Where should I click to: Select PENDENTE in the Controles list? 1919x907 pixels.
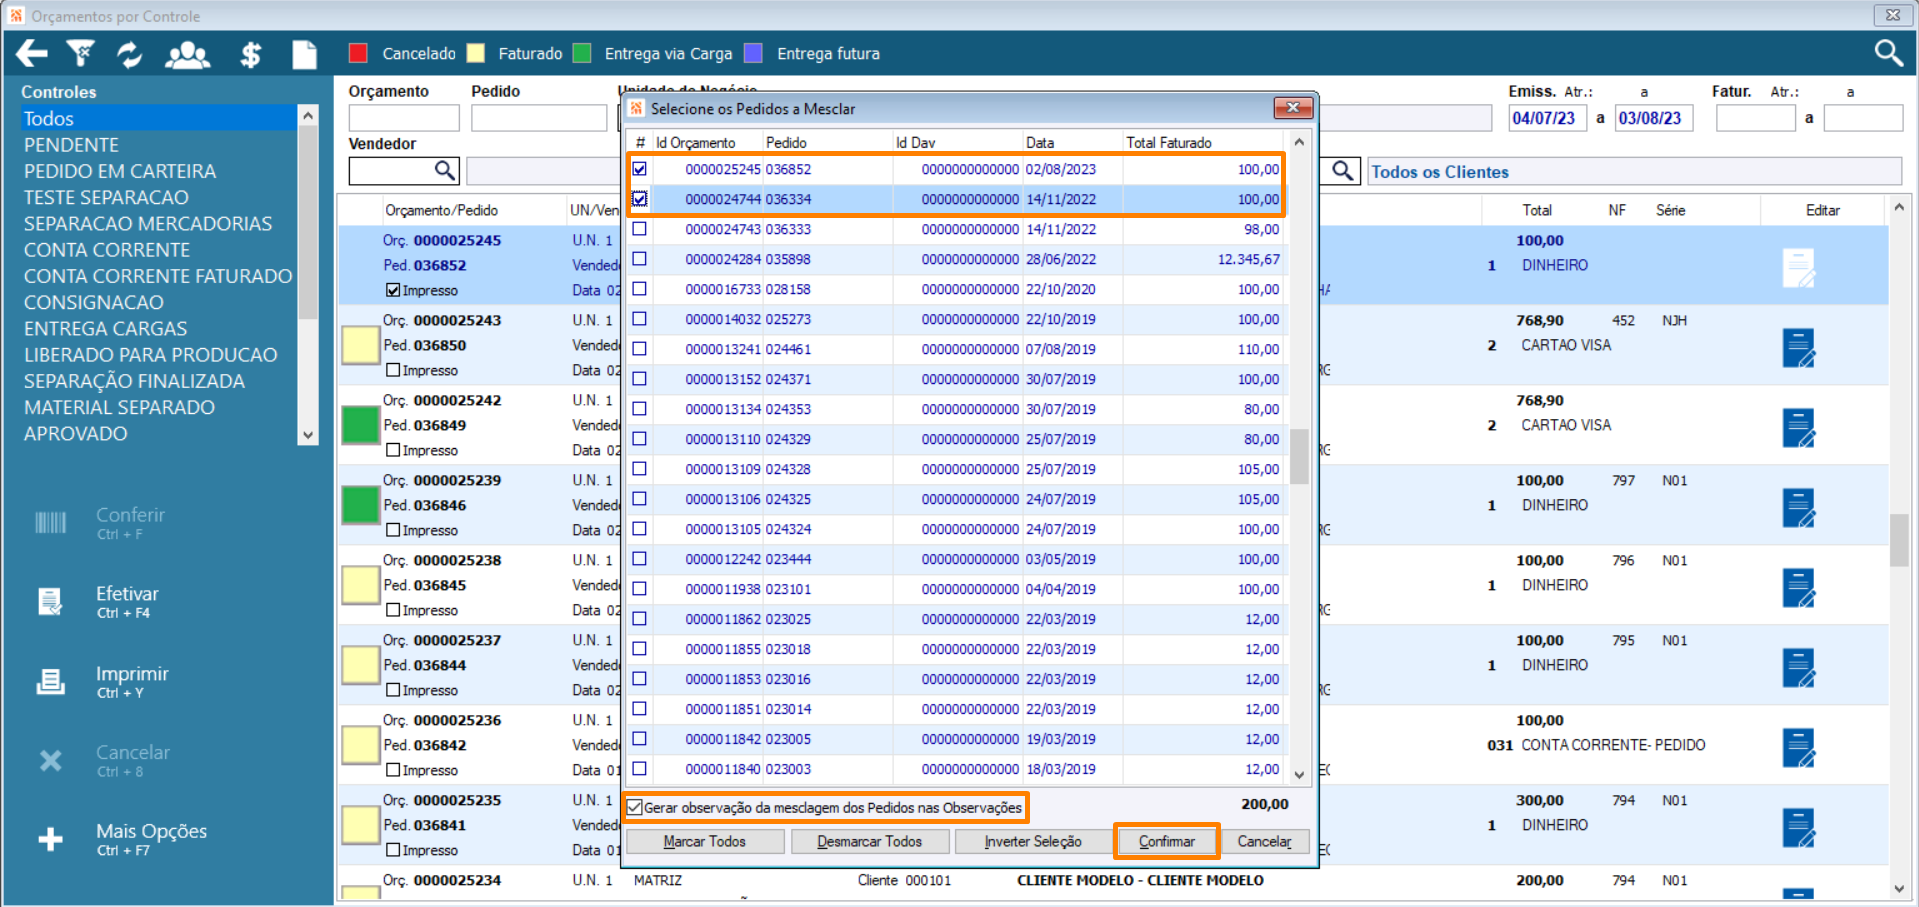[x=71, y=145]
